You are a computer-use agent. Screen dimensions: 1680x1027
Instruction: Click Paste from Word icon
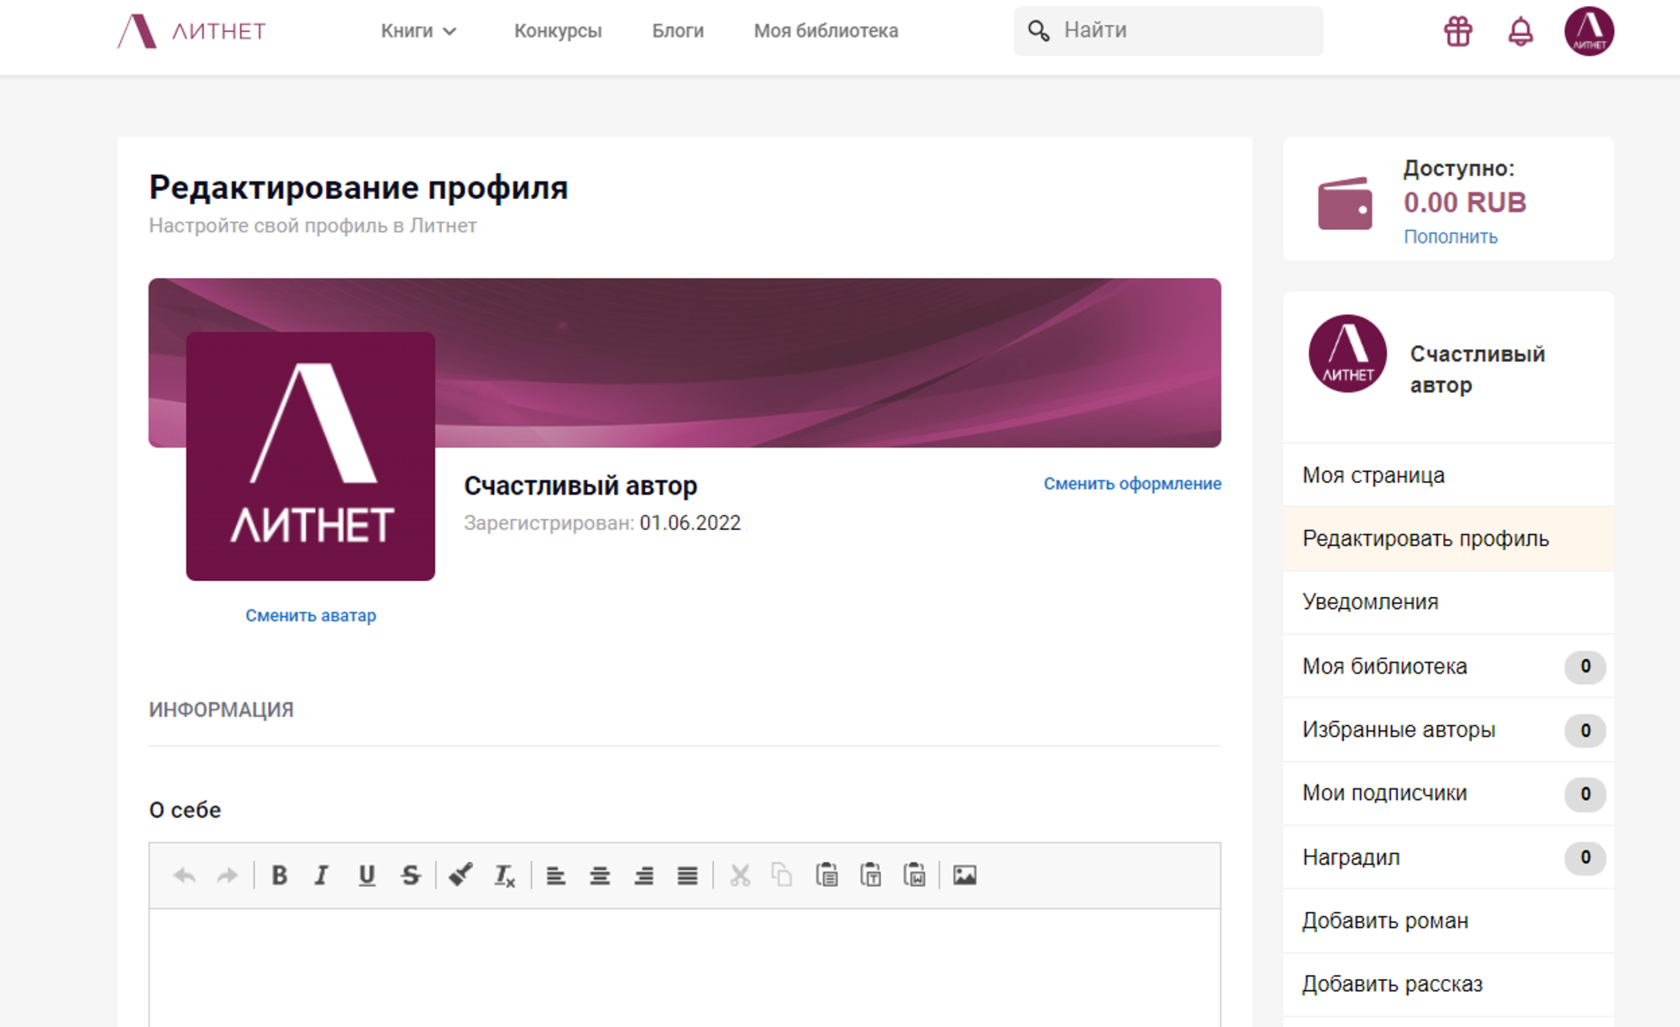pos(915,876)
